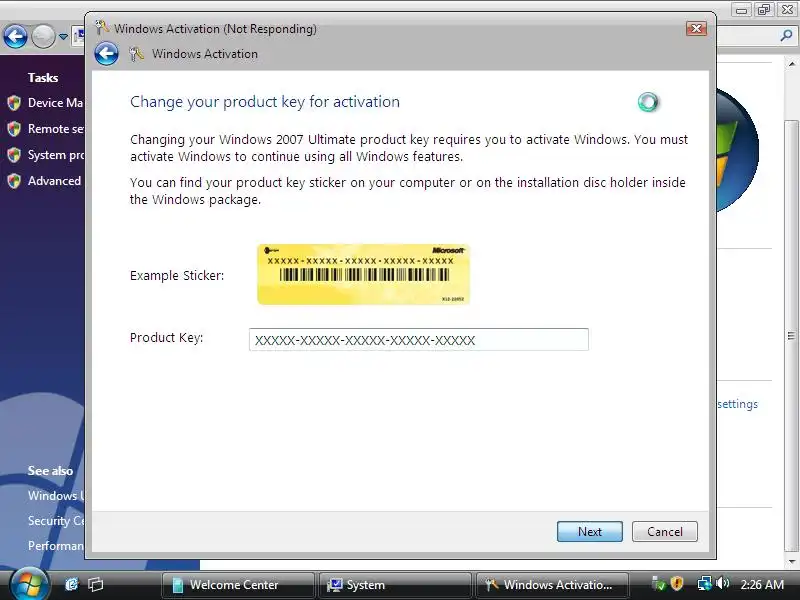Click Forward arrow in System window

point(43,37)
